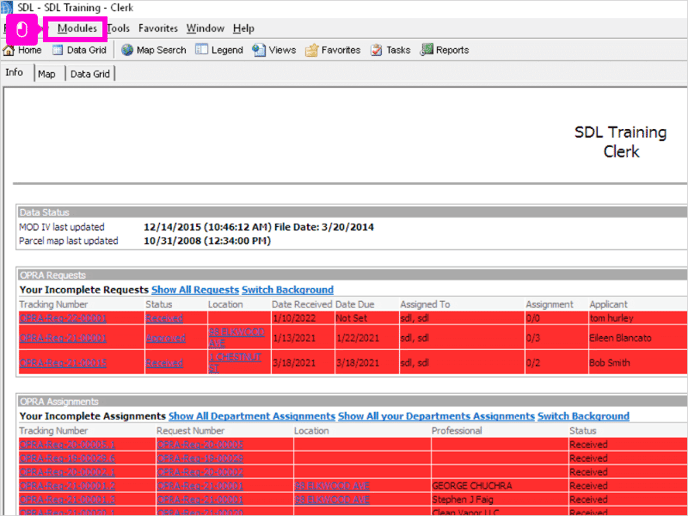The height and width of the screenshot is (516, 688).
Task: Open the Views toolbar button
Action: [274, 50]
